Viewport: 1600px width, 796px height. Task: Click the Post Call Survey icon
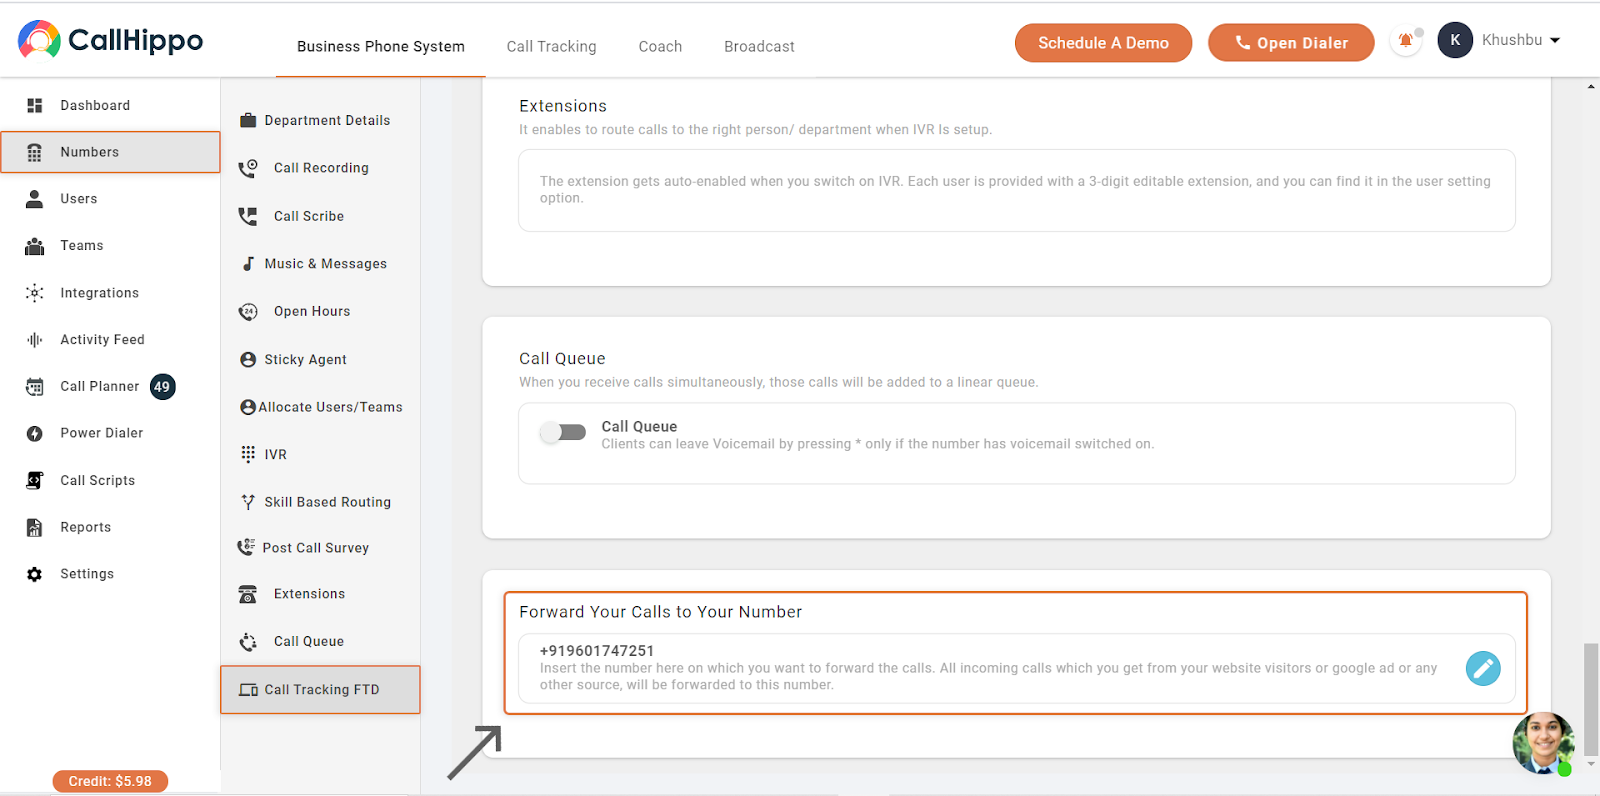[246, 547]
